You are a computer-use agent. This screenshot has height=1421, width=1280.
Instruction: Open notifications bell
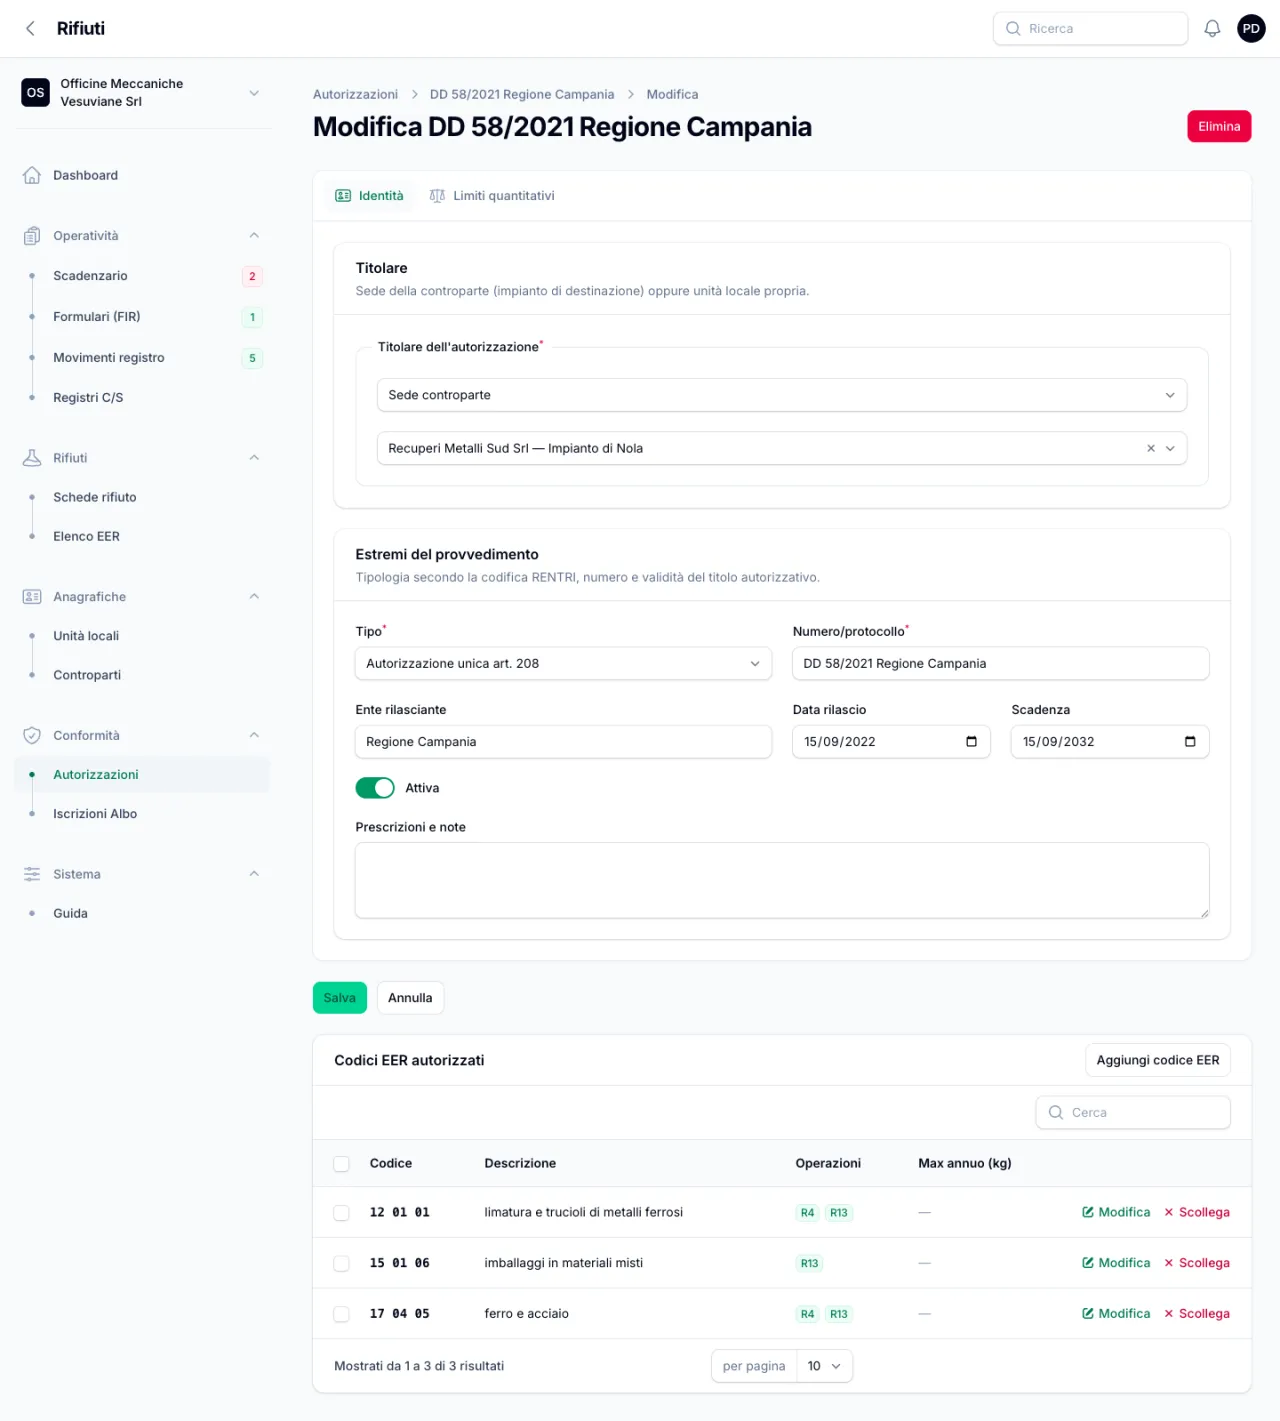[1212, 29]
